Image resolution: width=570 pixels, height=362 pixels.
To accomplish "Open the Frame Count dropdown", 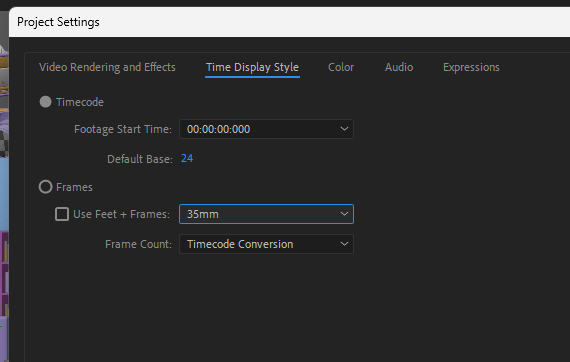I will click(x=266, y=244).
